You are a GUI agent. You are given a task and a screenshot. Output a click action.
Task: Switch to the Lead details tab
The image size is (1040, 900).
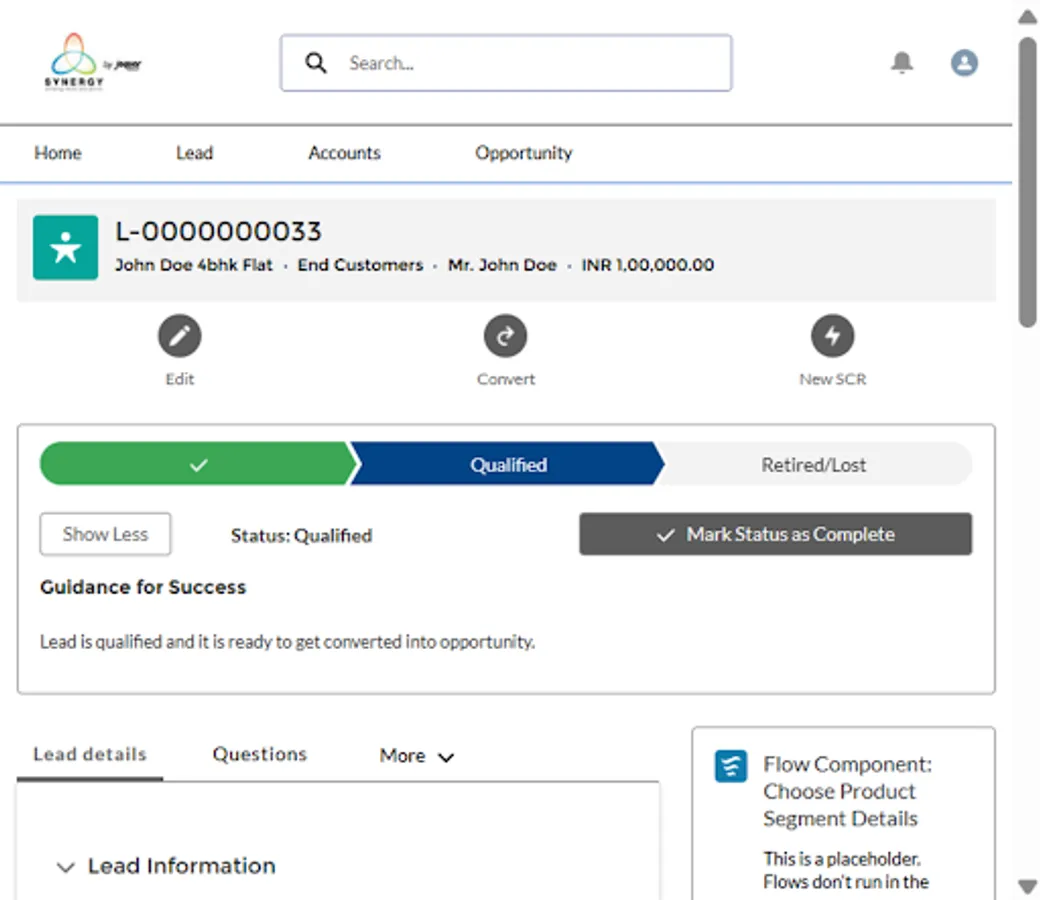click(x=89, y=754)
